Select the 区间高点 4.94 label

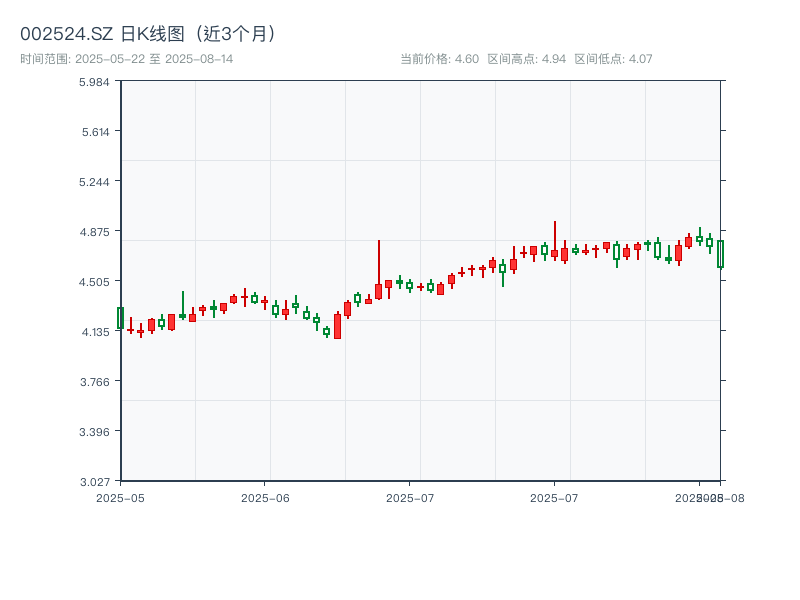[527, 59]
